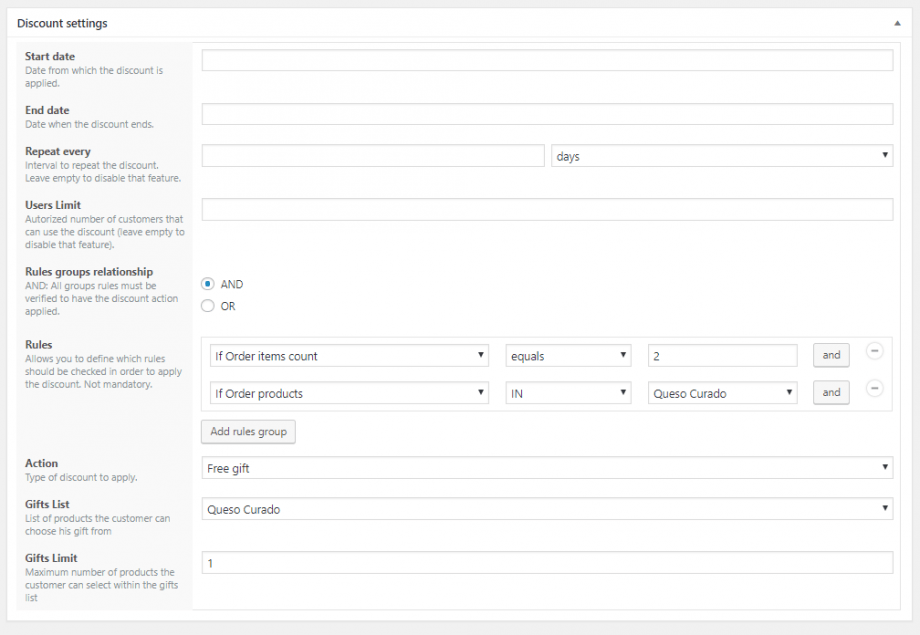Viewport: 920px width, 635px height.
Task: Select the AND rules relationship
Action: 208,284
